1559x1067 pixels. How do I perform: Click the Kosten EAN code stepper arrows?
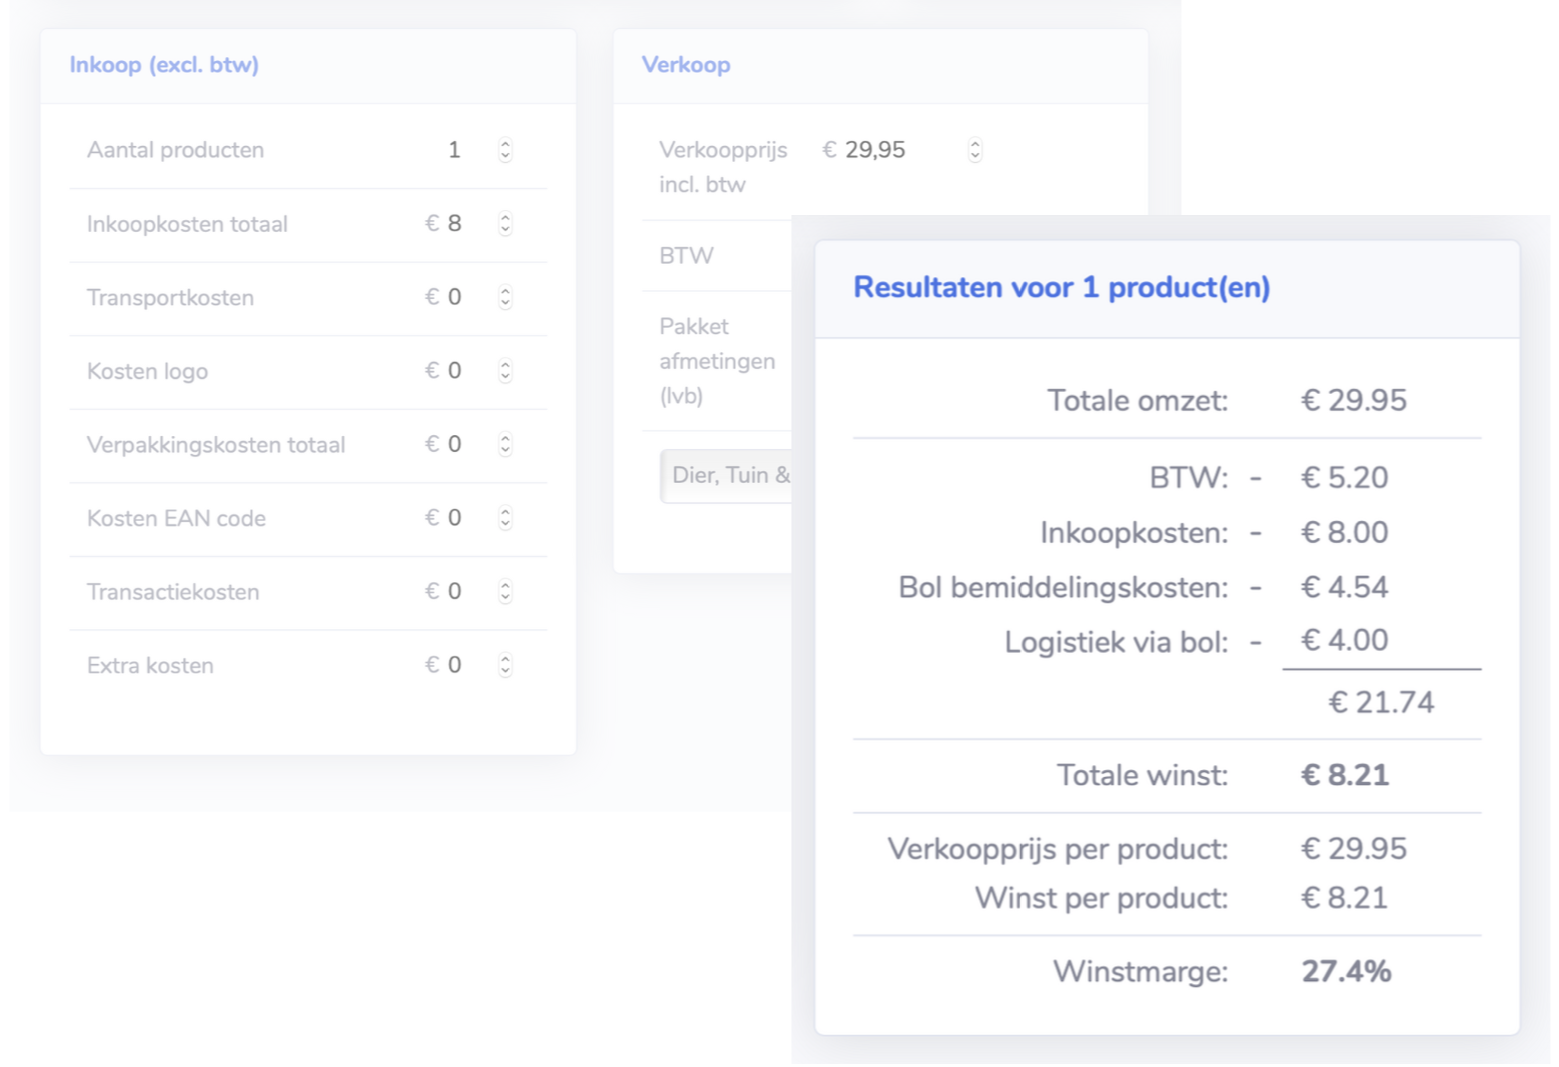505,518
